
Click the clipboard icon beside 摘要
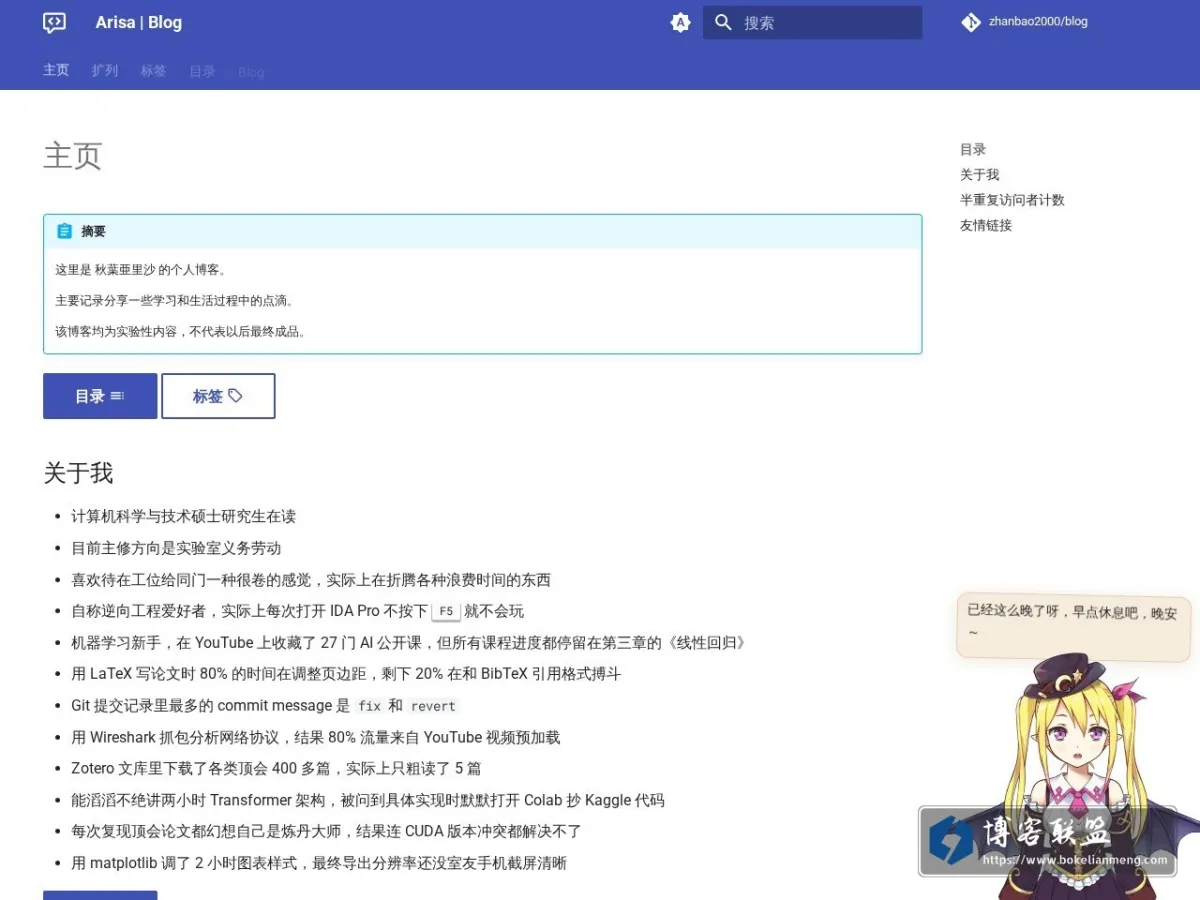(x=64, y=231)
